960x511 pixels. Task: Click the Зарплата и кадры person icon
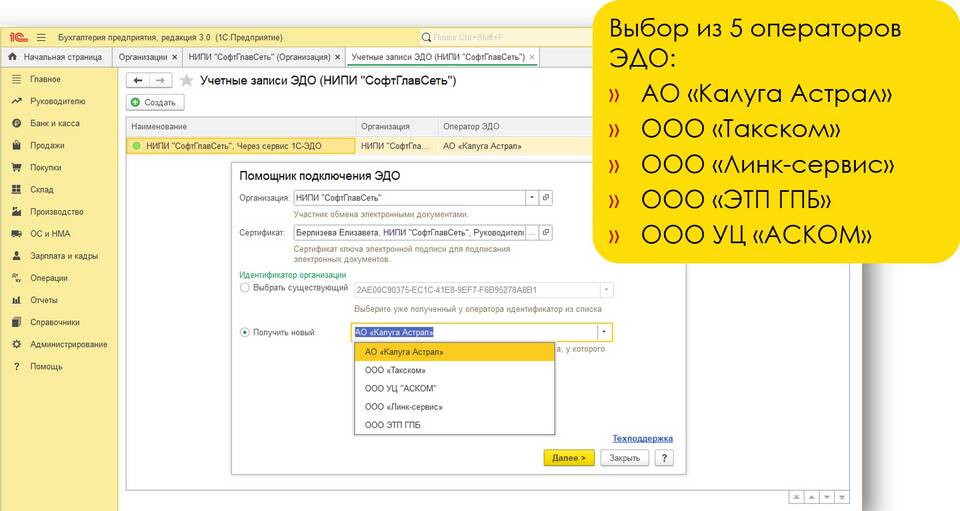17,256
